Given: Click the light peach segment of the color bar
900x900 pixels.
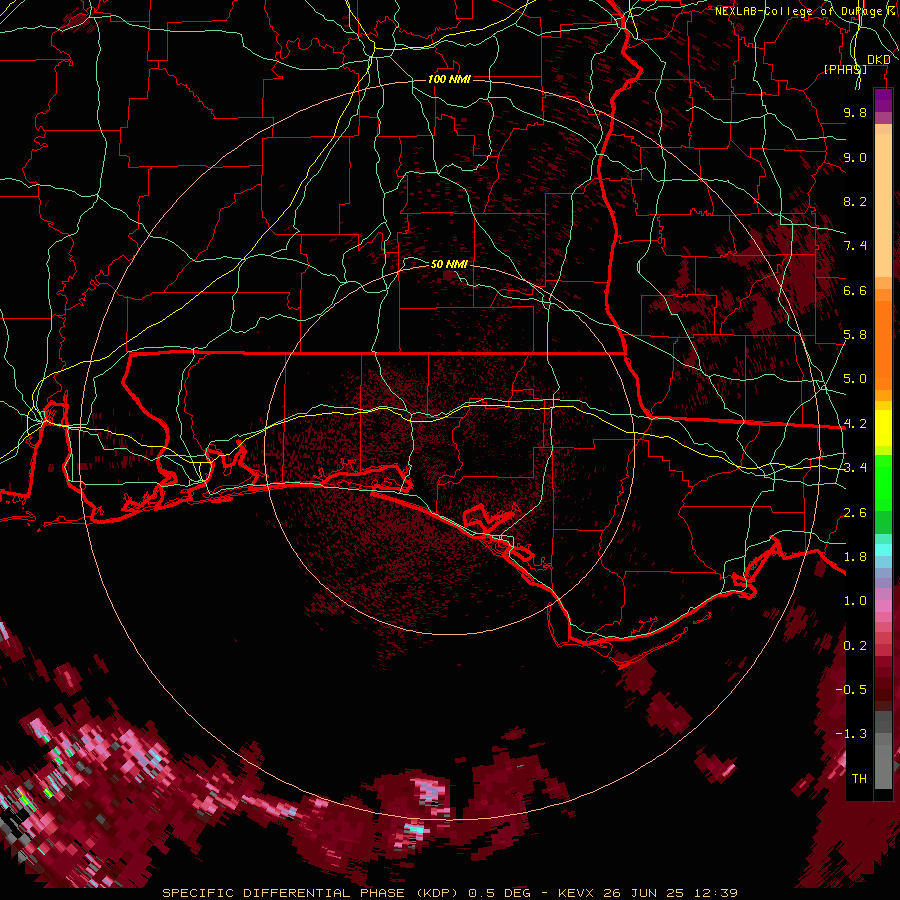Looking at the screenshot, I should (x=883, y=207).
